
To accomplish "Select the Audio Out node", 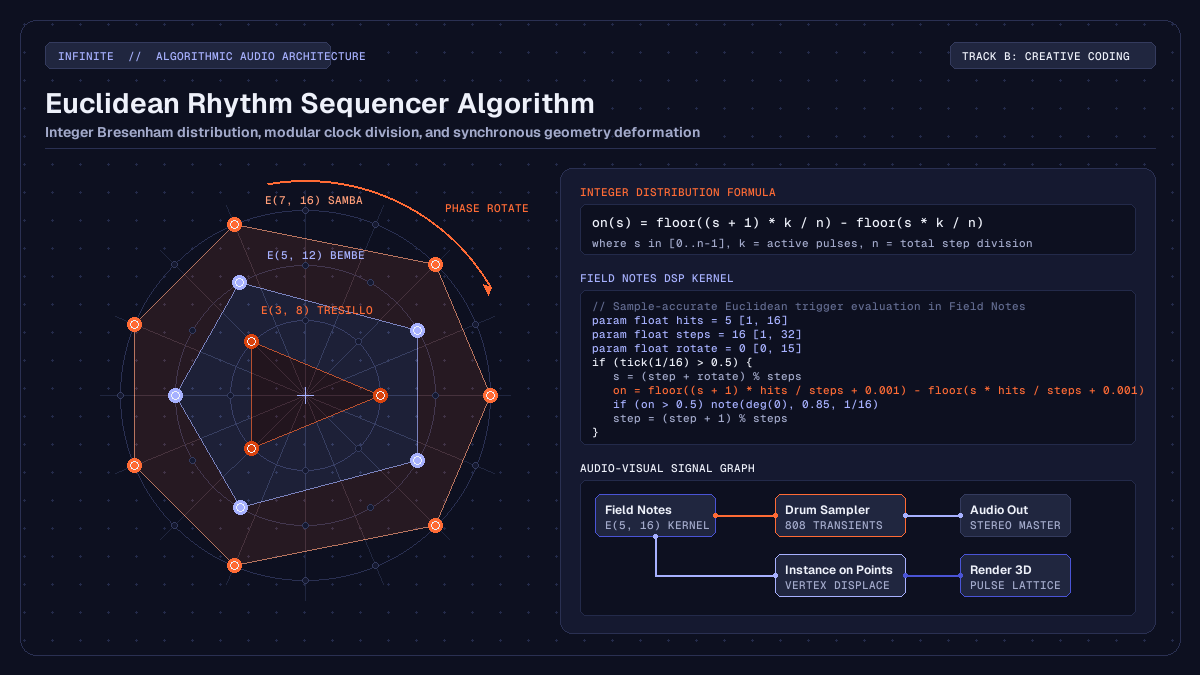I will pos(1015,516).
